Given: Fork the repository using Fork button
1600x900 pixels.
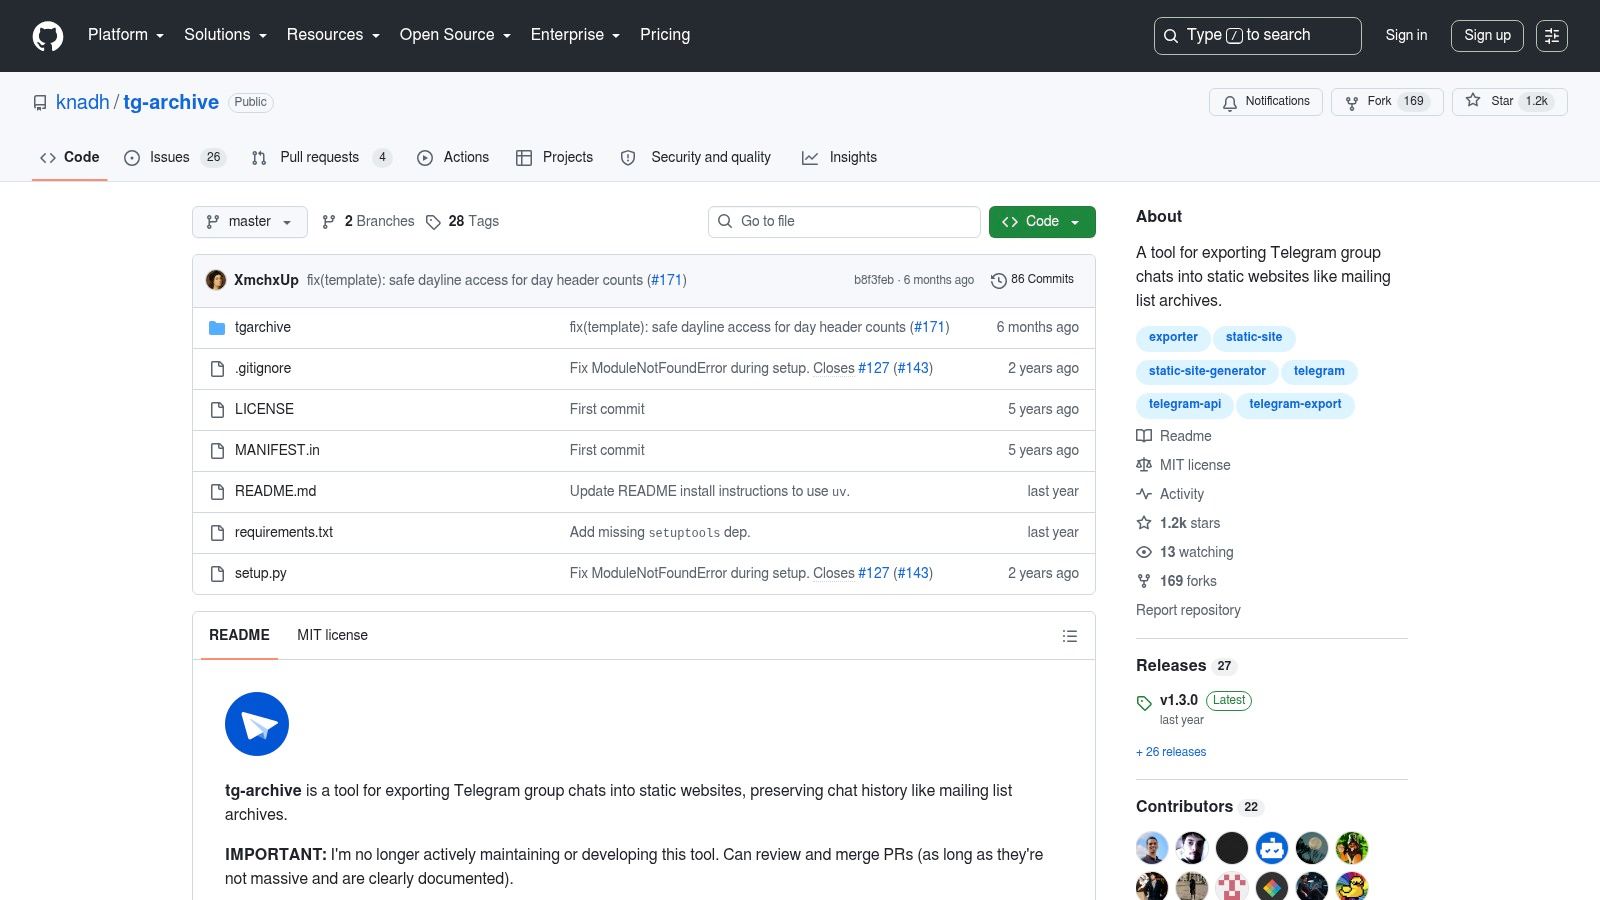Looking at the screenshot, I should tap(1387, 102).
